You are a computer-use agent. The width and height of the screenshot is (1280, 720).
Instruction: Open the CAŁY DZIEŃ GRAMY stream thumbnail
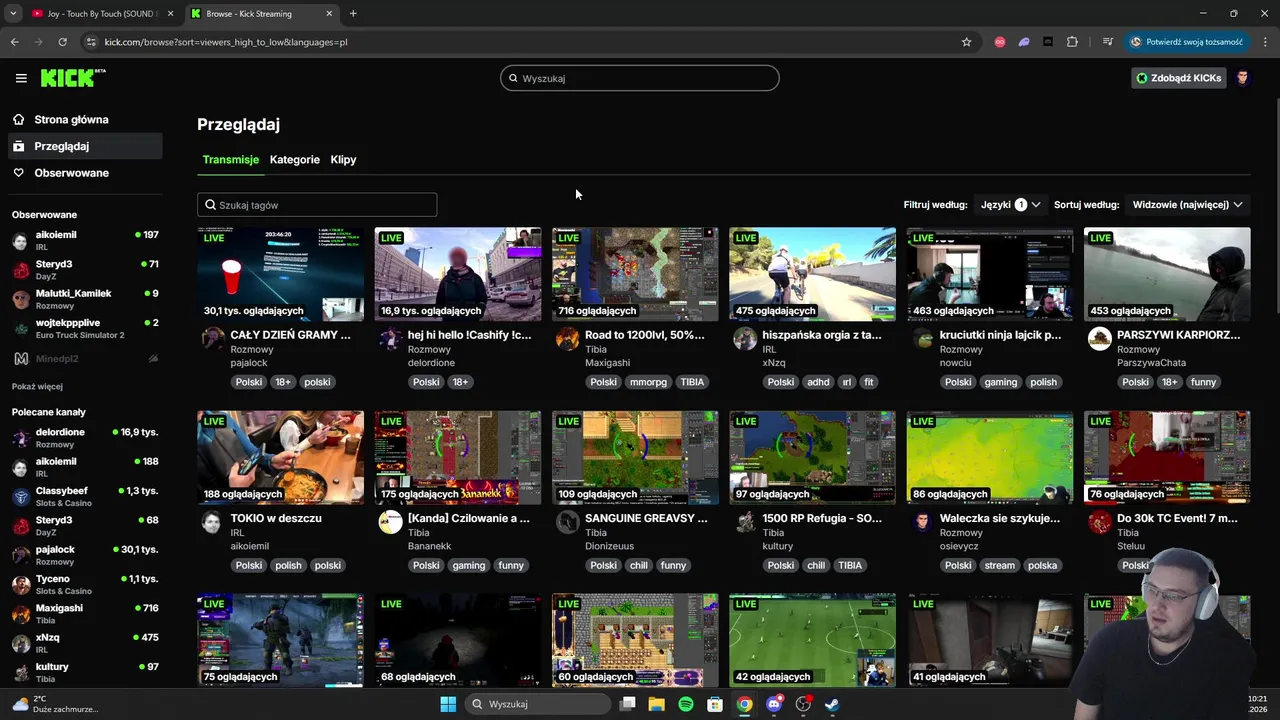(x=280, y=274)
